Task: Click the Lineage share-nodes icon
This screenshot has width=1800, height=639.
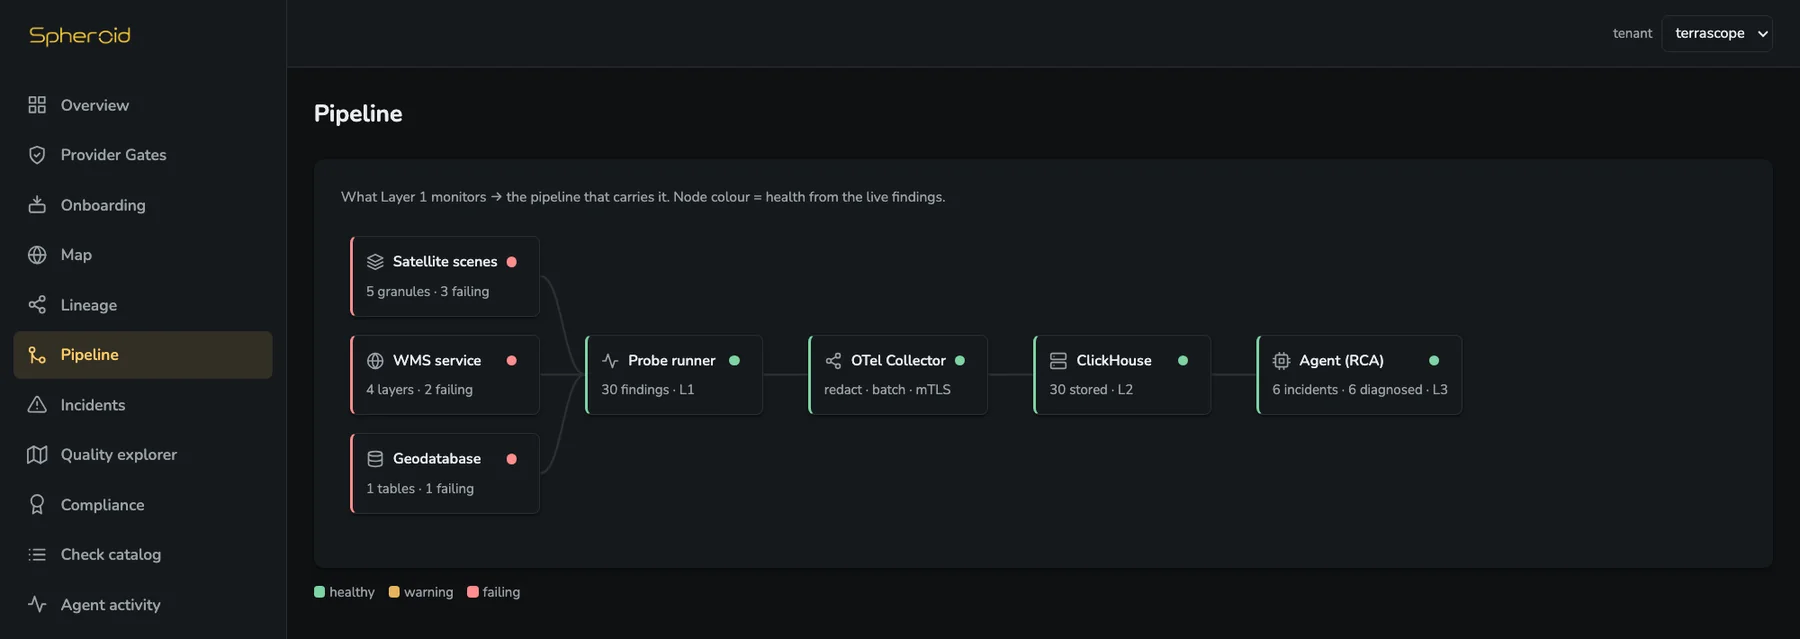Action: click(37, 305)
